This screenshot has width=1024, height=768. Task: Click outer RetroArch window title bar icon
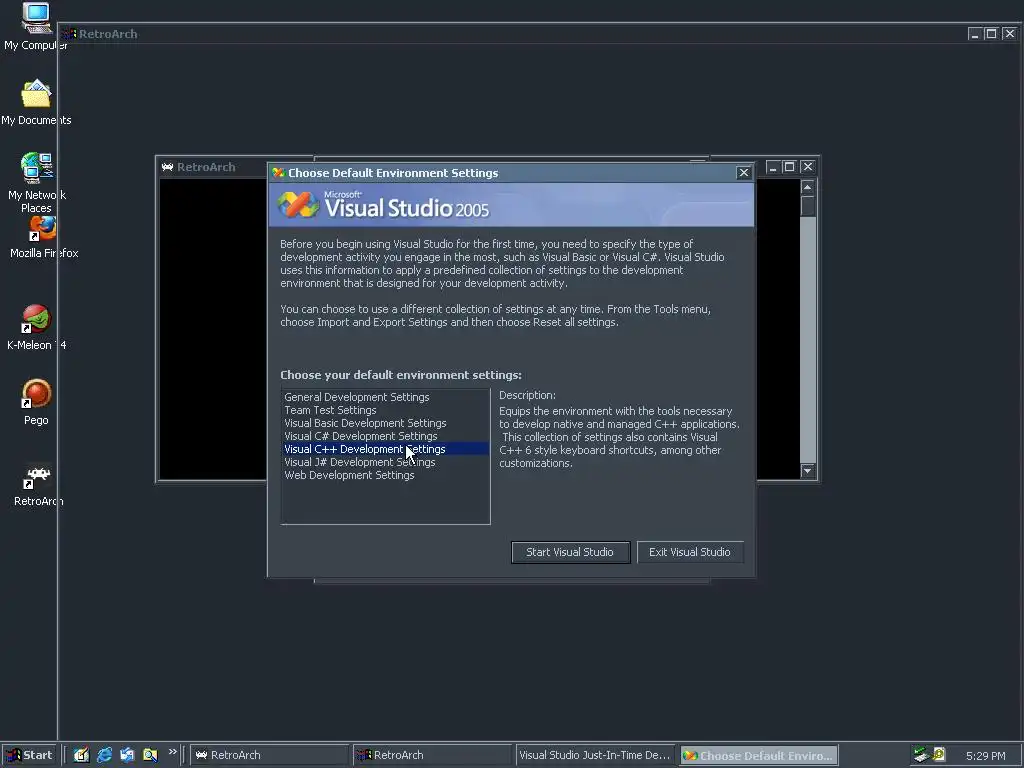[x=70, y=33]
